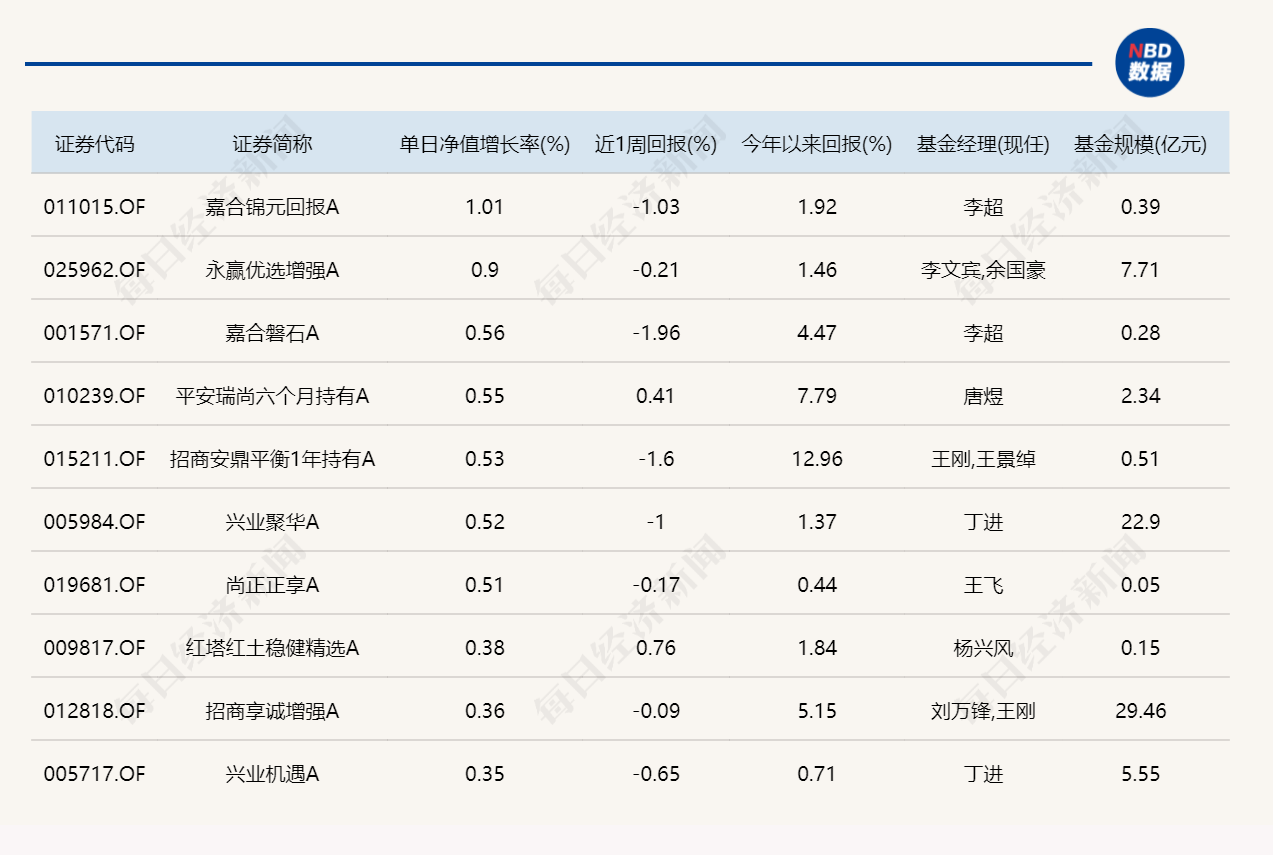Click manager cell 杨兴风
The image size is (1273, 855).
pos(983,648)
